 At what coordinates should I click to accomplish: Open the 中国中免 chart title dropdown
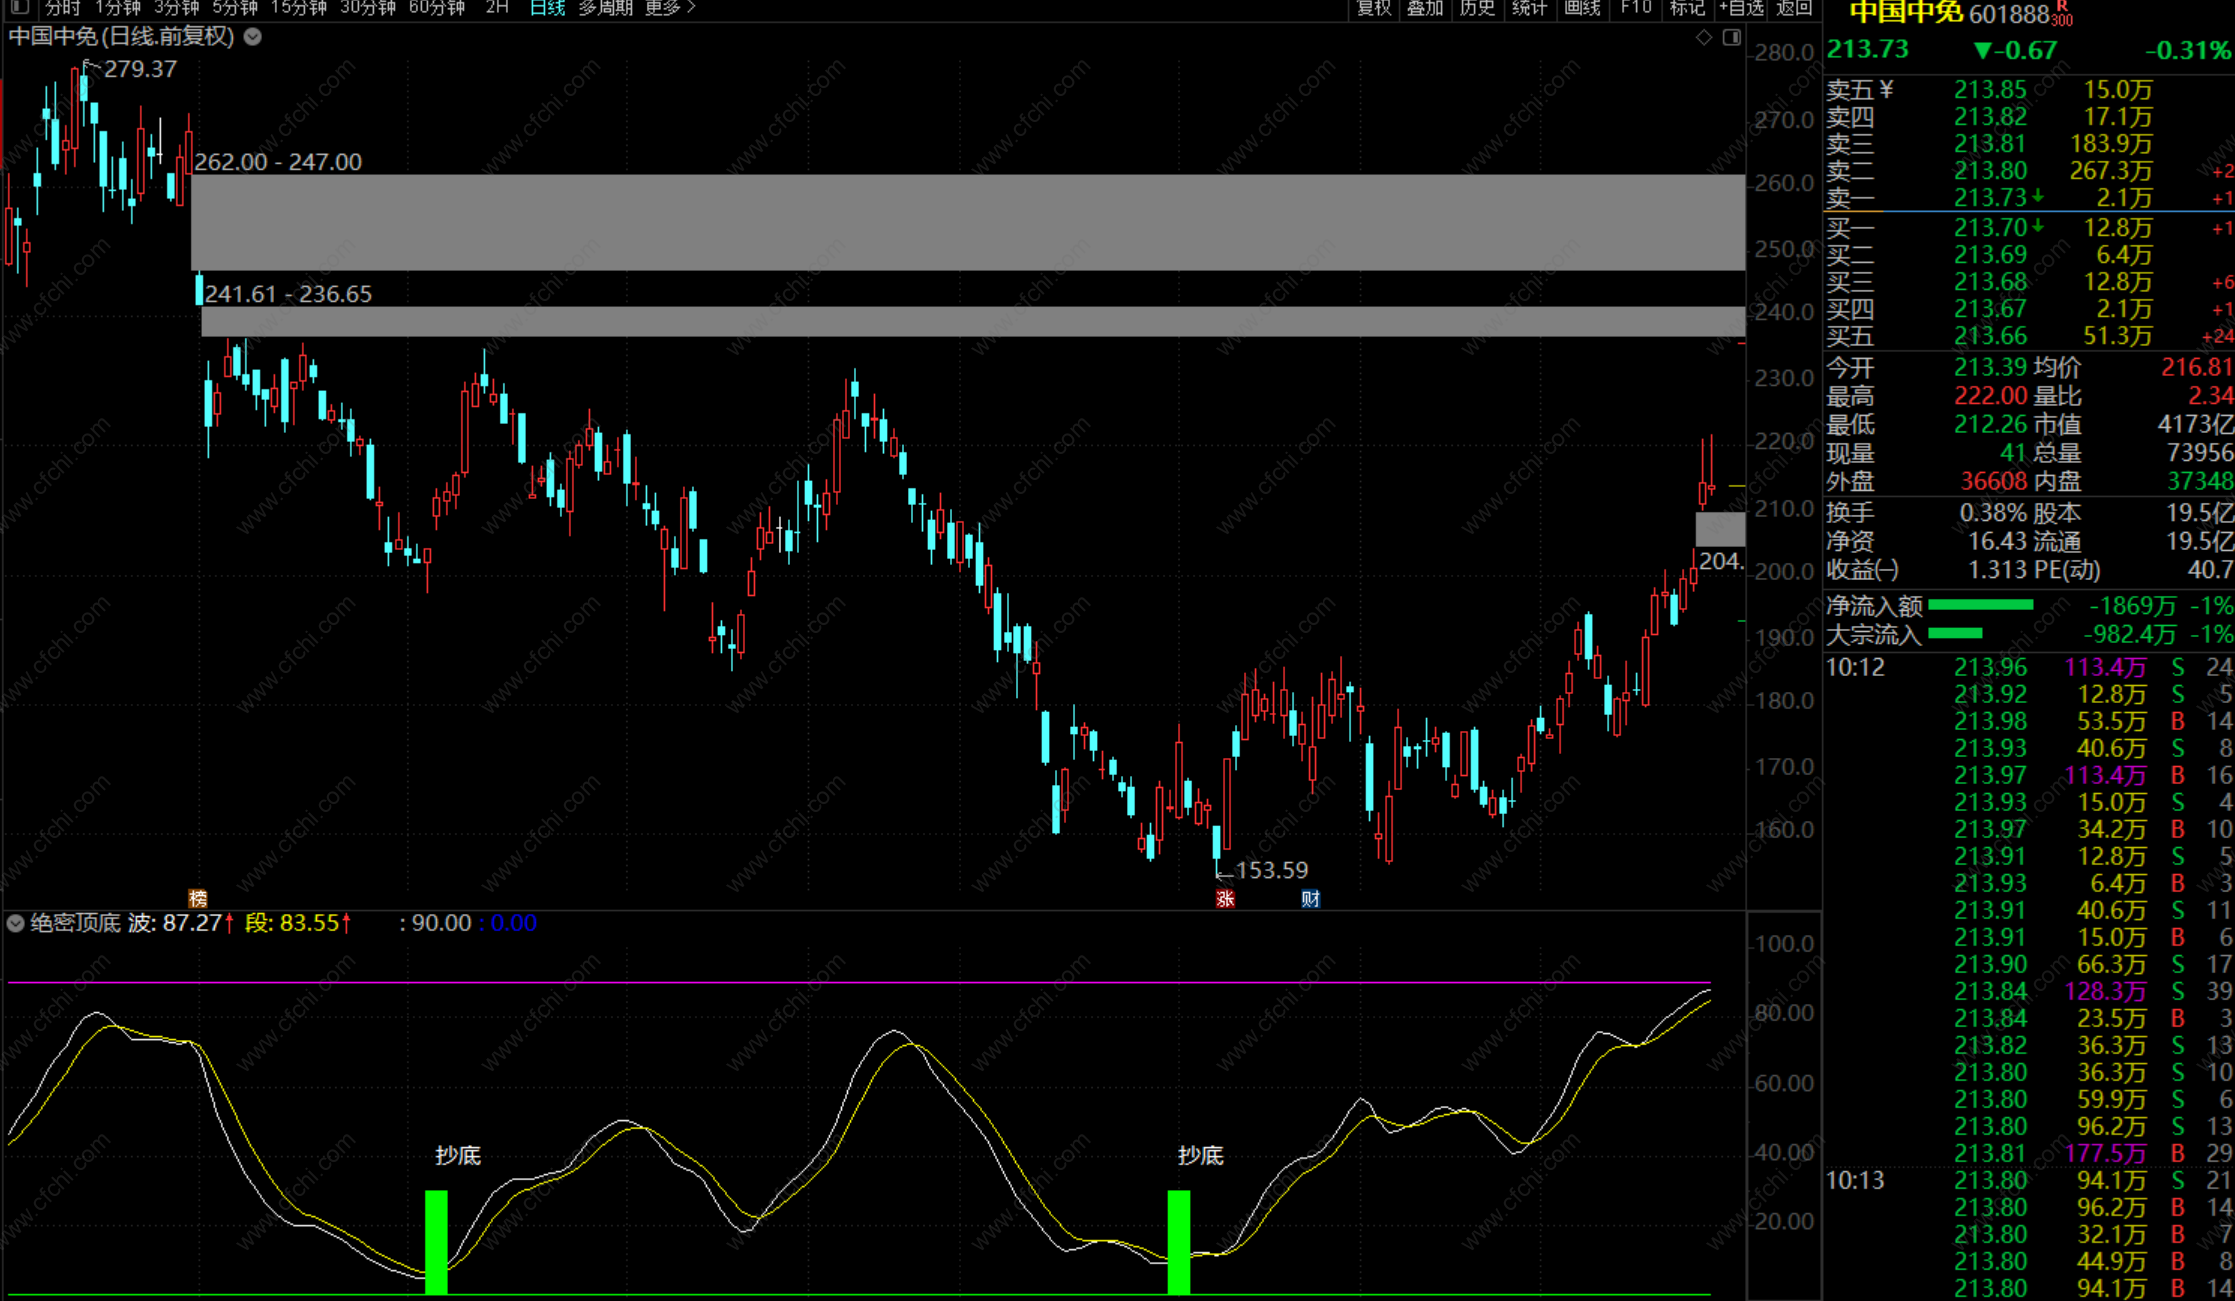click(253, 37)
